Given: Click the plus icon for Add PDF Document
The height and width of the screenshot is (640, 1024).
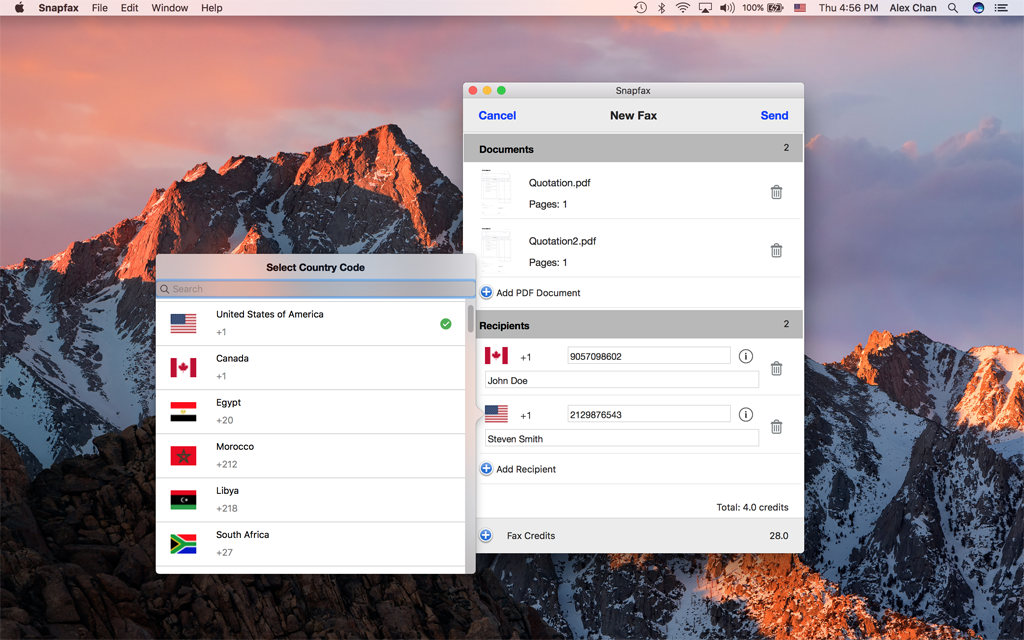Looking at the screenshot, I should (486, 293).
